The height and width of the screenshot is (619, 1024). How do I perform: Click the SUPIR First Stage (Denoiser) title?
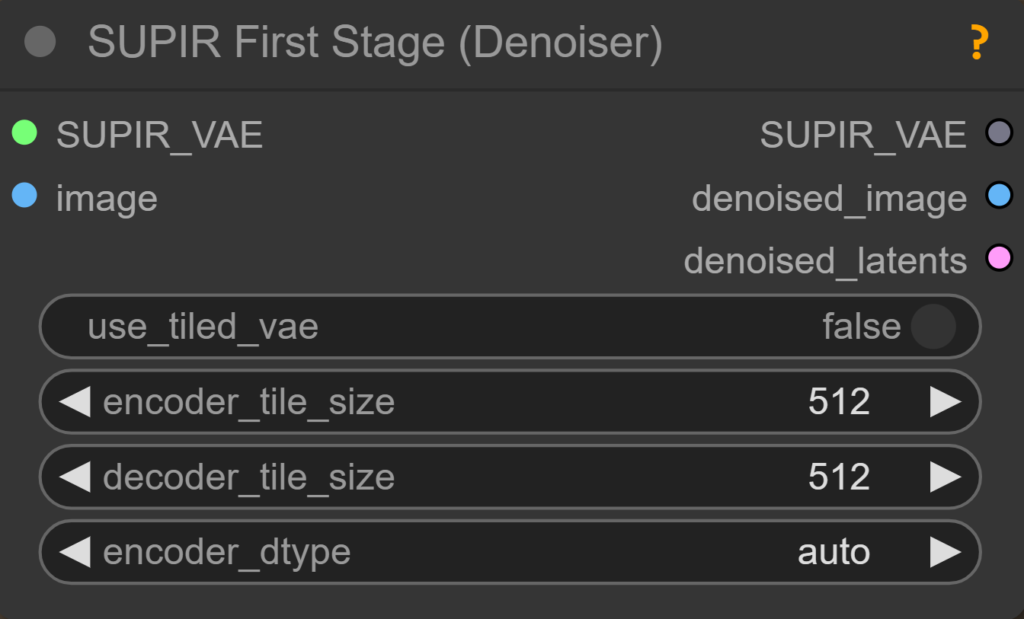pos(375,44)
